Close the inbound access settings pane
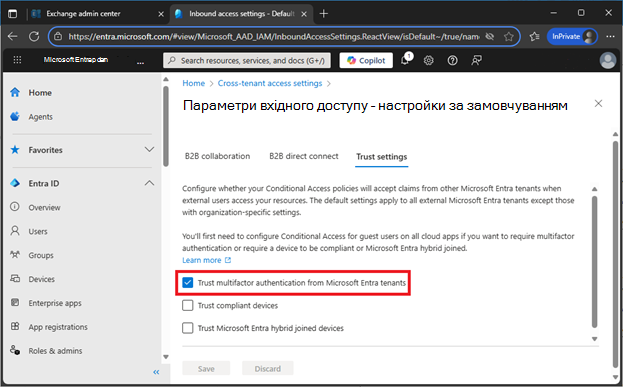The image size is (623, 388). (x=598, y=104)
